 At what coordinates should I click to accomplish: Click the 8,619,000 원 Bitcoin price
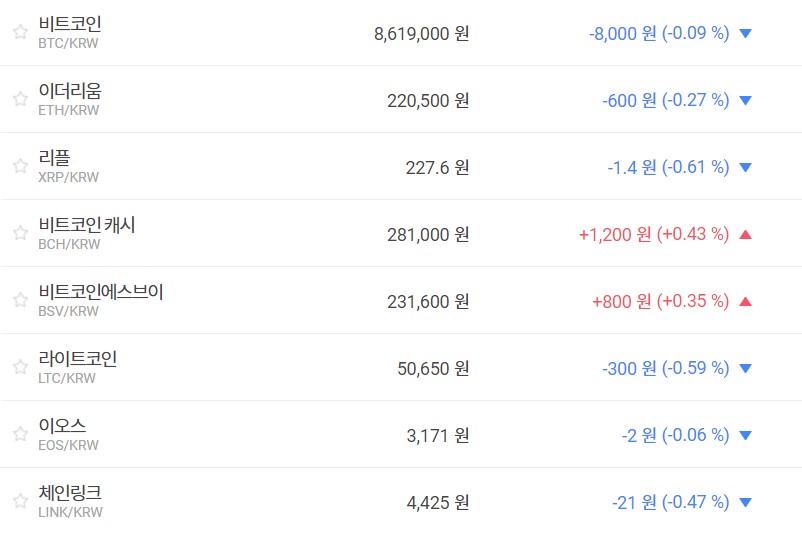coord(421,33)
